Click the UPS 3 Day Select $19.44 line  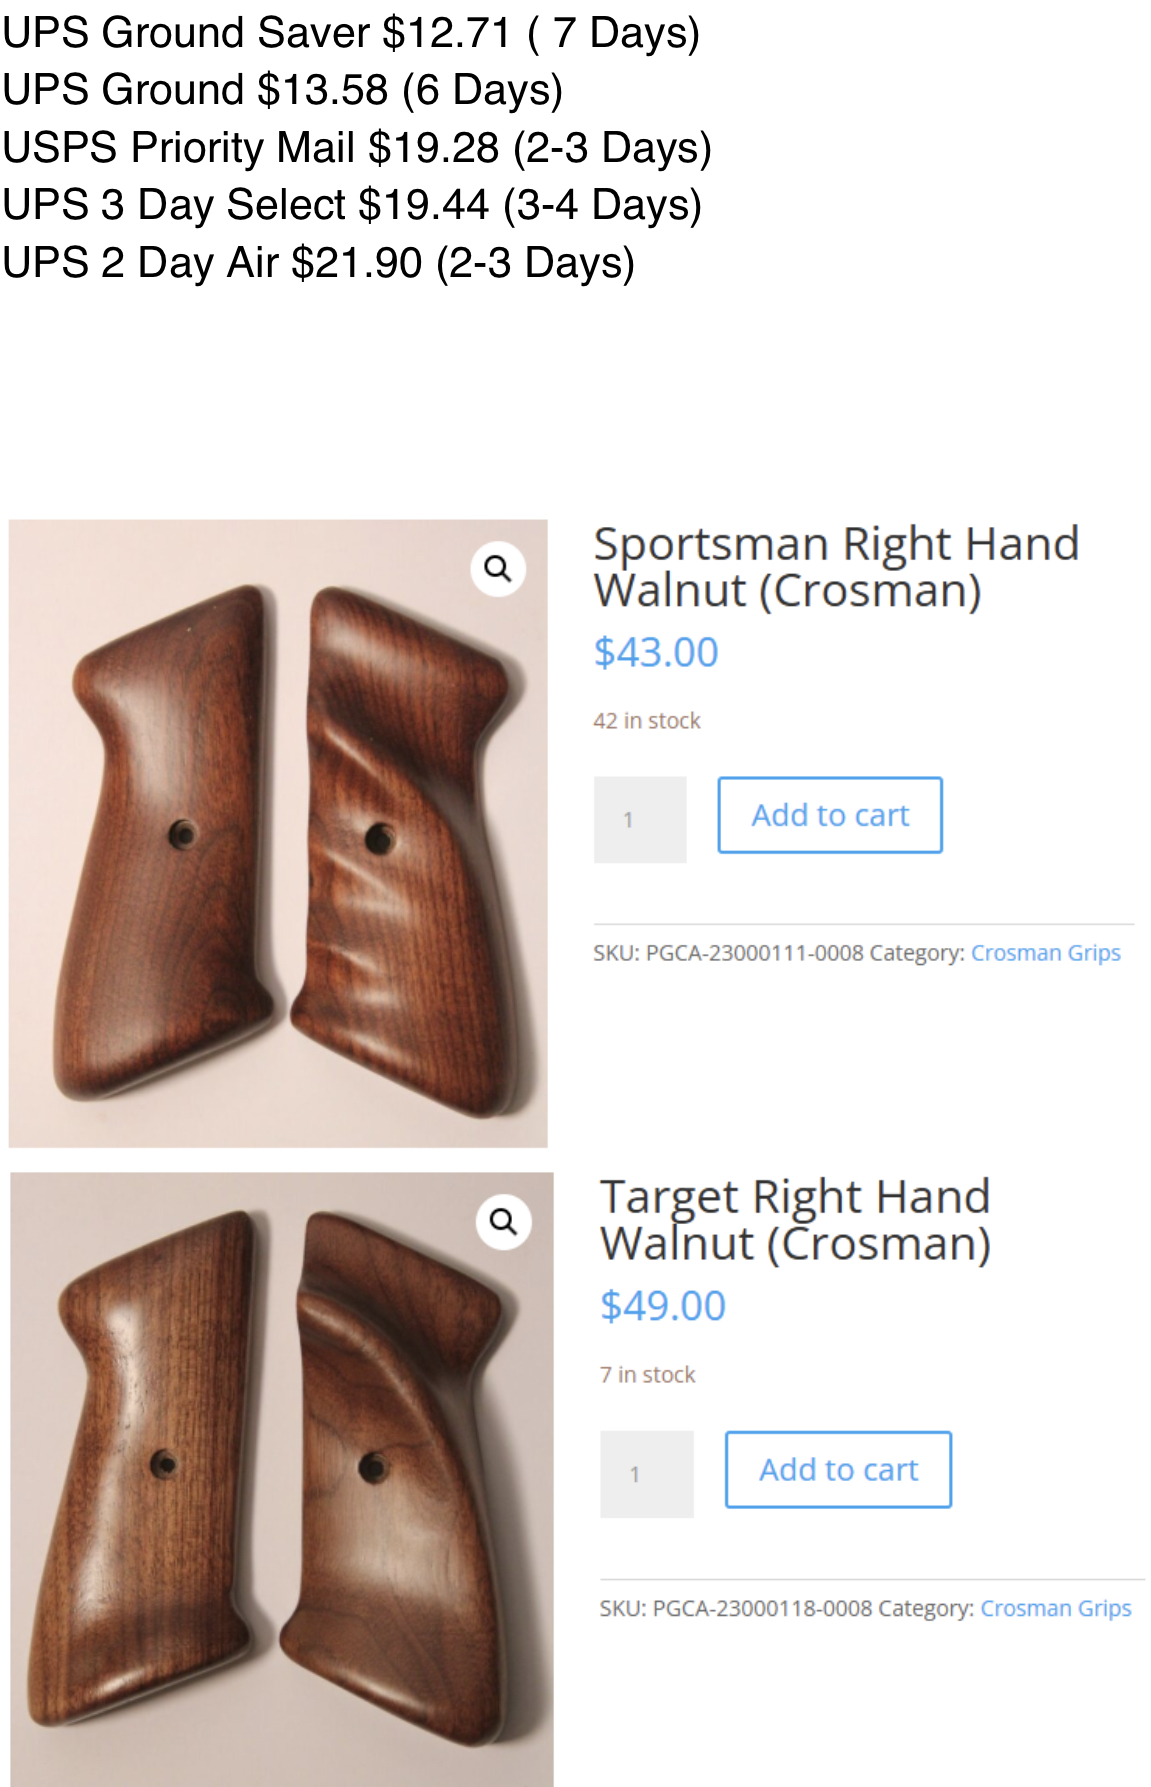click(x=352, y=205)
